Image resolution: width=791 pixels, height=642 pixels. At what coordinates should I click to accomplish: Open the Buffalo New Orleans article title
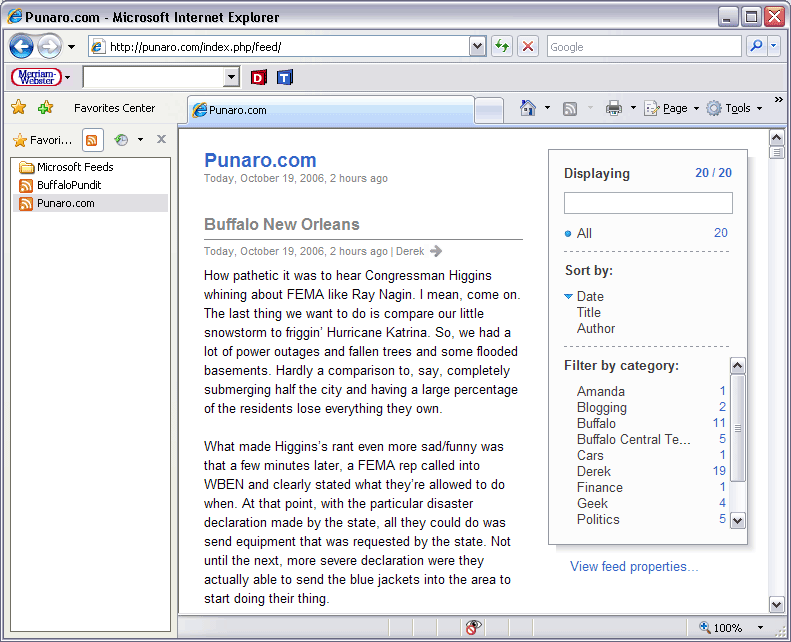point(281,224)
